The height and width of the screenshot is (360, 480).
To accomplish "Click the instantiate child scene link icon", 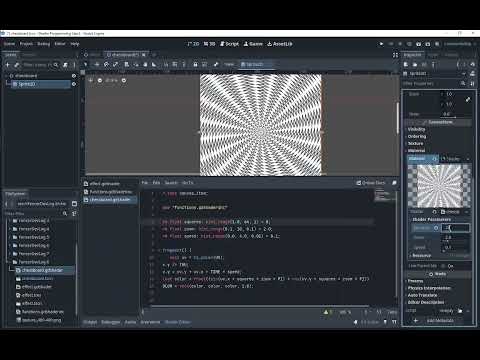I will coord(17,65).
